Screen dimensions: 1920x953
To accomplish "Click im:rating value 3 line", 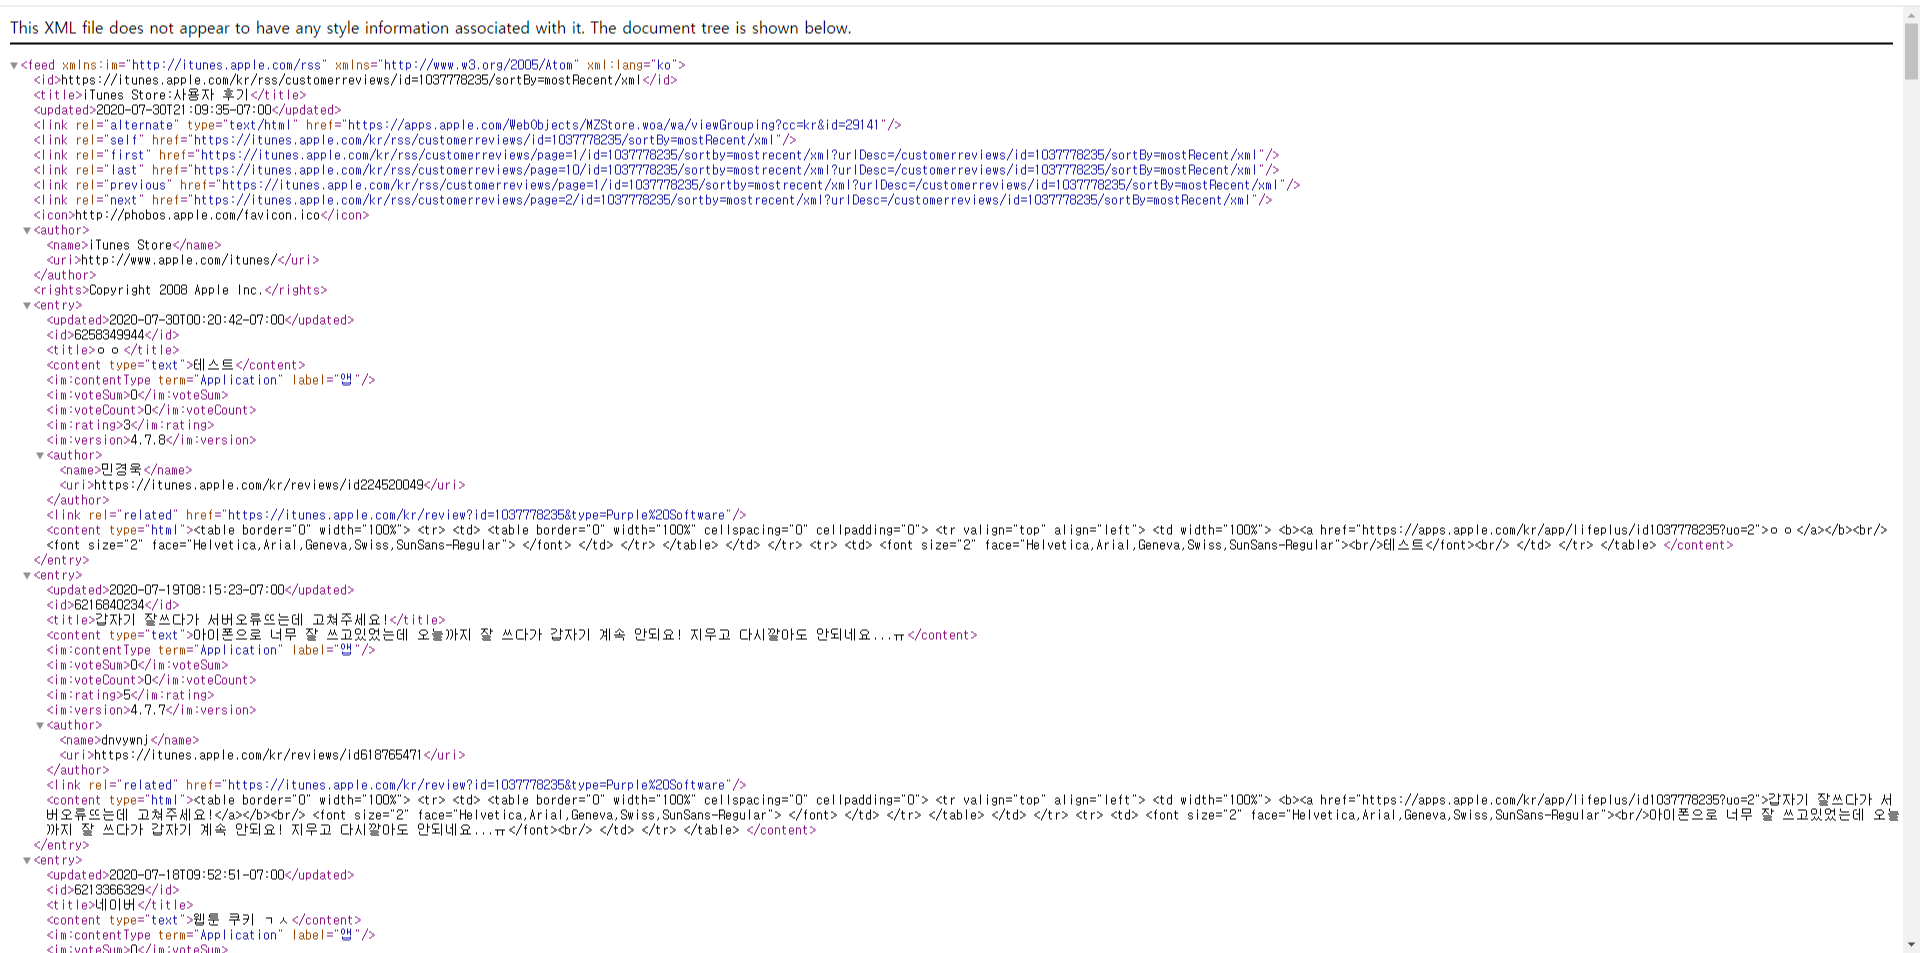I will tap(130, 425).
